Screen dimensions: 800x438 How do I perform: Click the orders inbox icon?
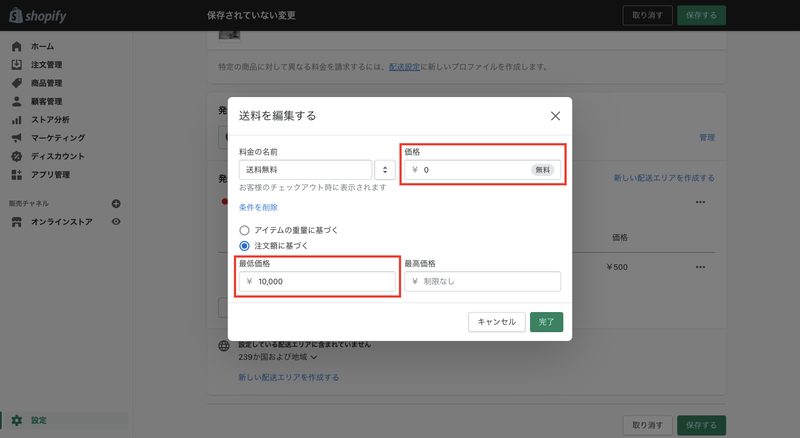point(16,65)
